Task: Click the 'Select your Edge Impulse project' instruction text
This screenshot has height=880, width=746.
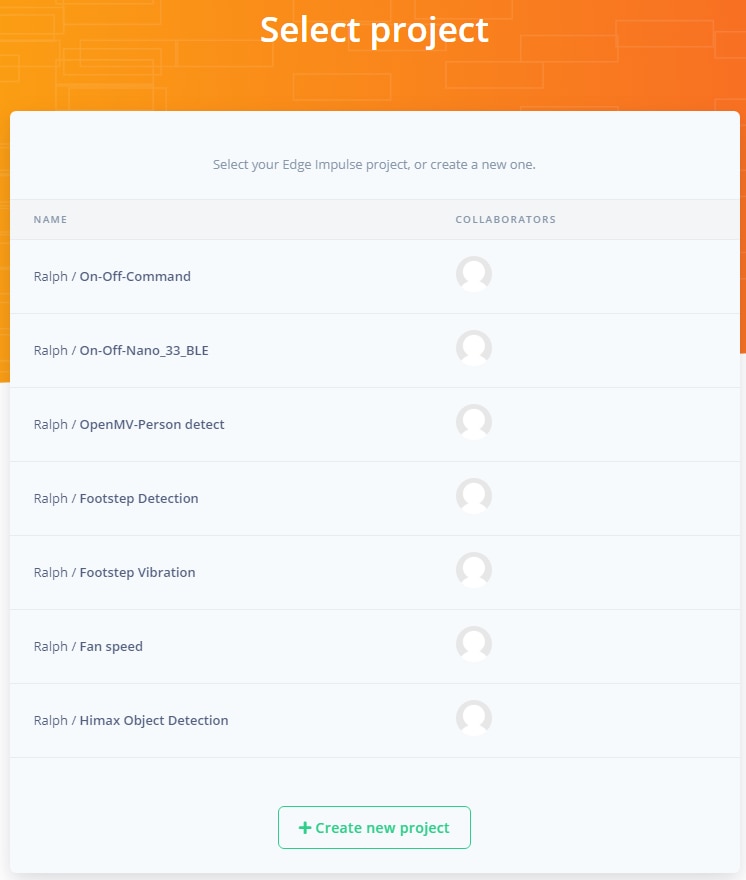Action: tap(374, 165)
